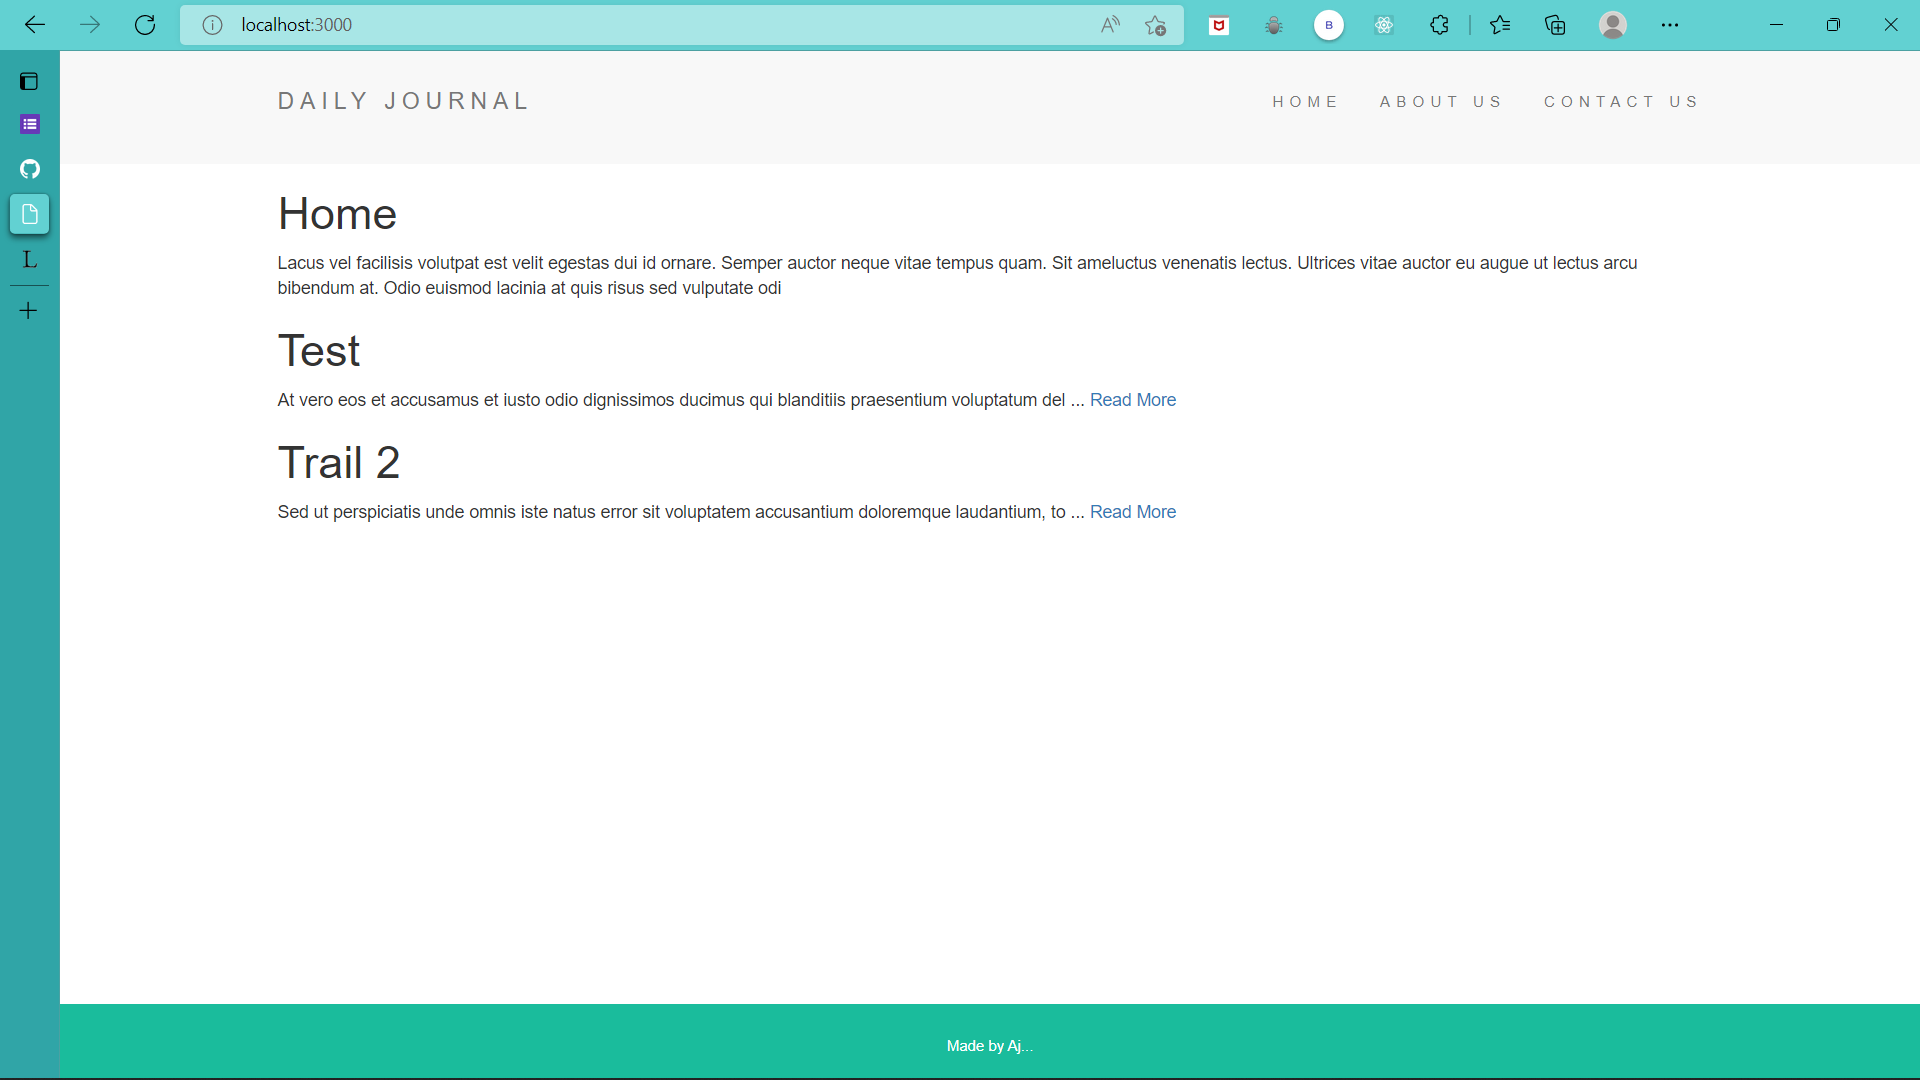The width and height of the screenshot is (1920, 1080).
Task: Toggle the sidebar panel icon
Action: (29, 81)
